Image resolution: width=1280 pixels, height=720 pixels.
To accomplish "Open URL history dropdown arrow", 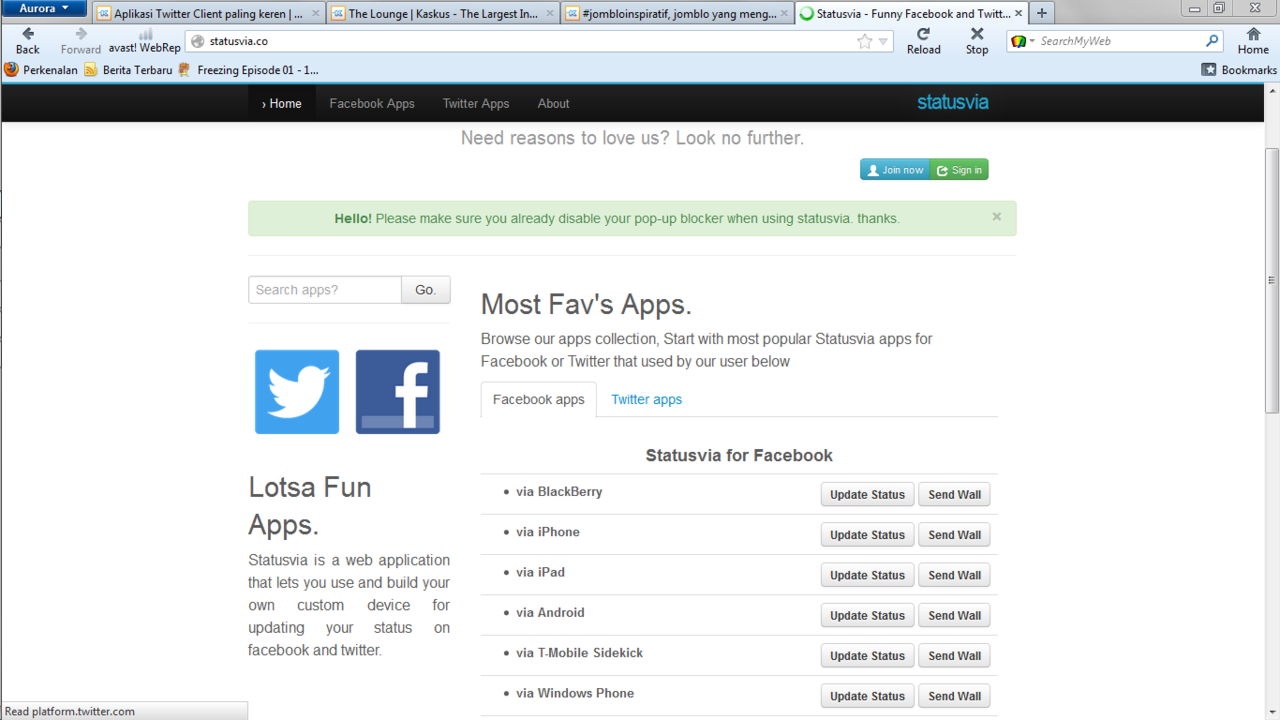I will [884, 41].
